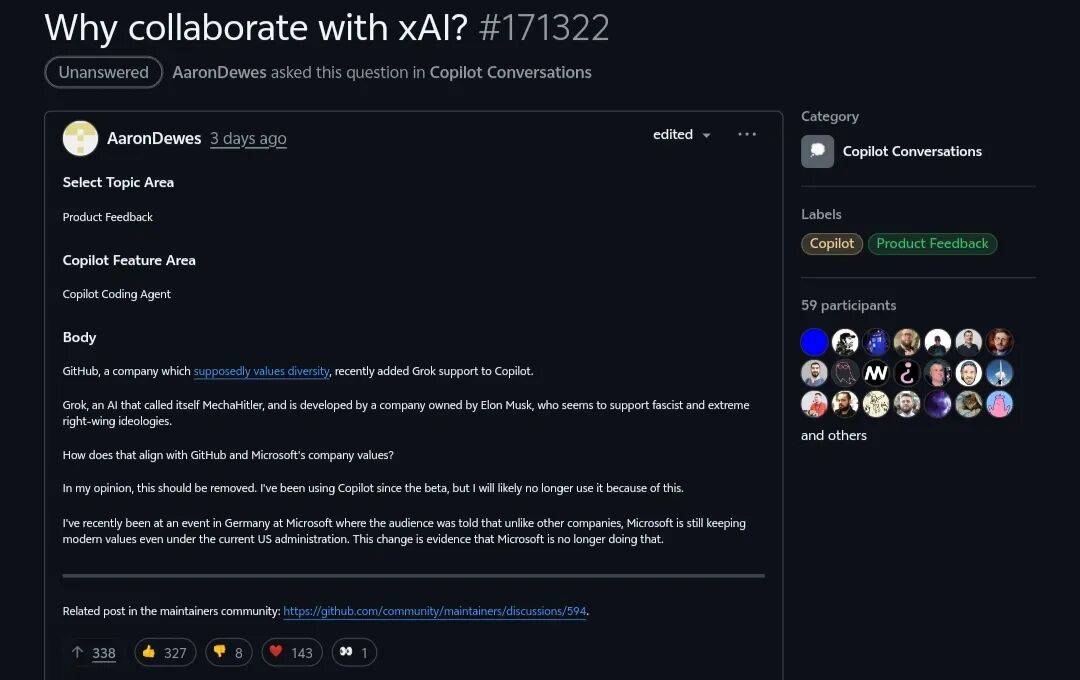
Task: Click the solid blue participant avatar
Action: [x=814, y=342]
